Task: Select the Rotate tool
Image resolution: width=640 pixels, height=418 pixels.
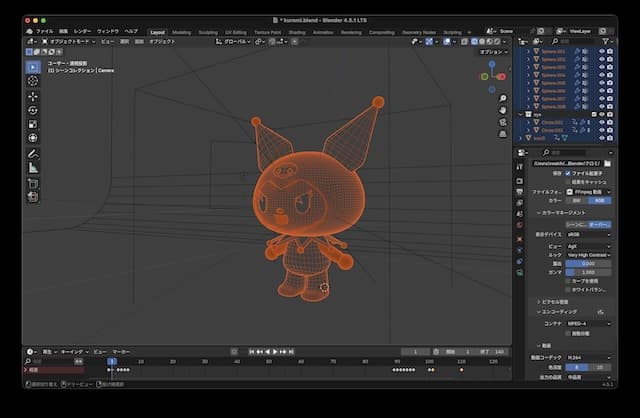Action: click(x=33, y=110)
